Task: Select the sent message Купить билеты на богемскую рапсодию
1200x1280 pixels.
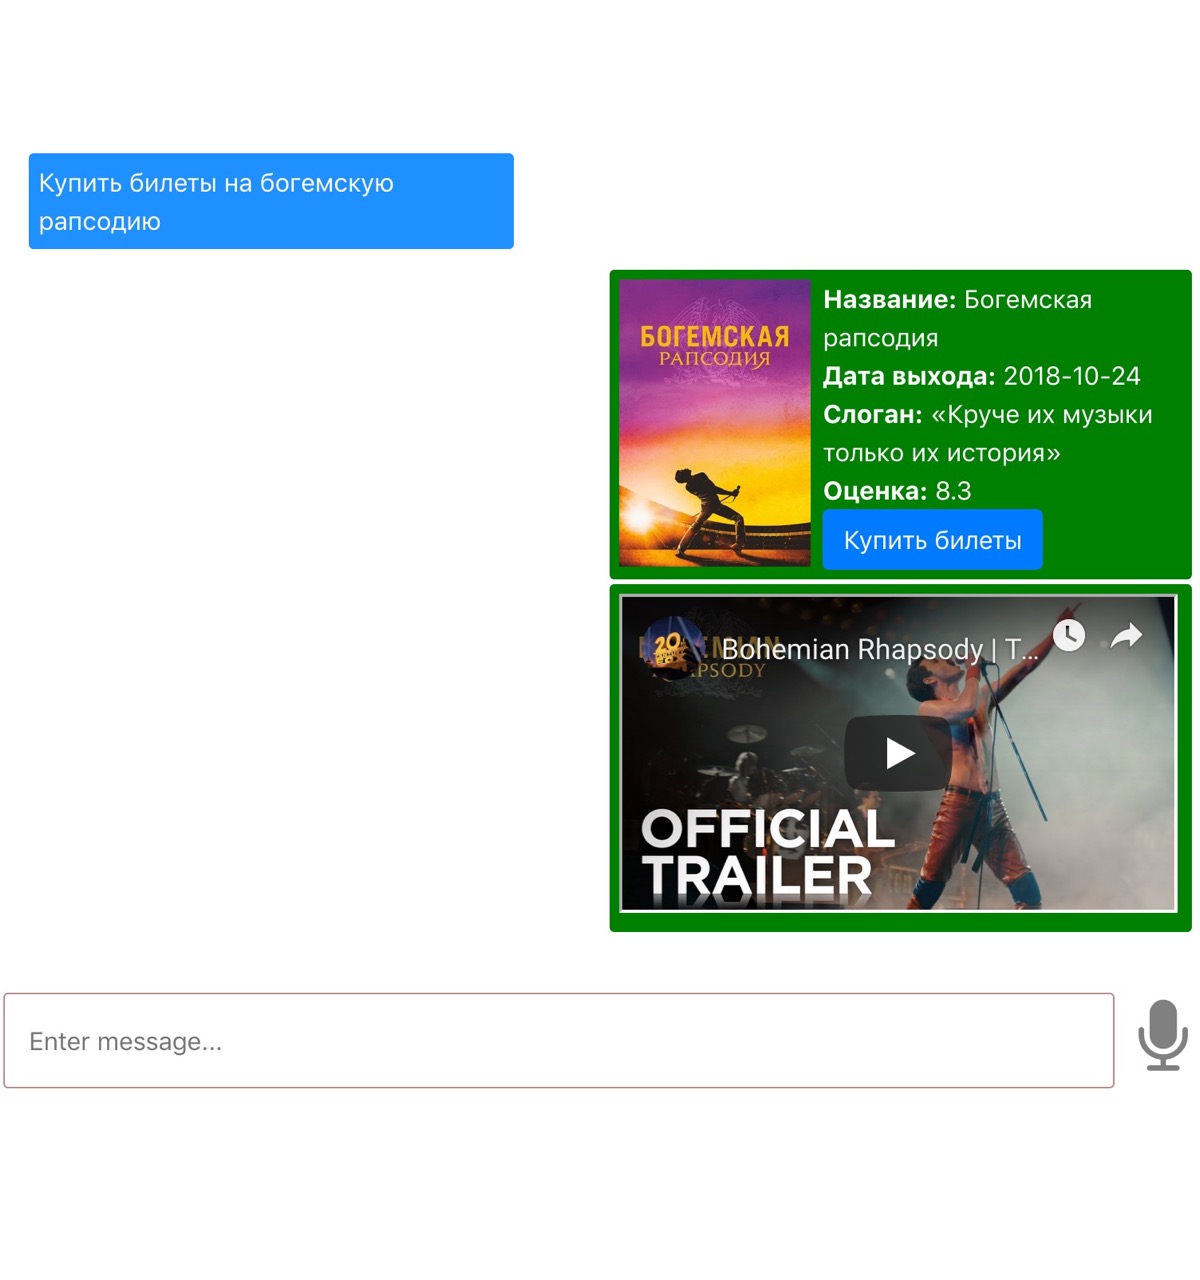Action: pos(271,201)
